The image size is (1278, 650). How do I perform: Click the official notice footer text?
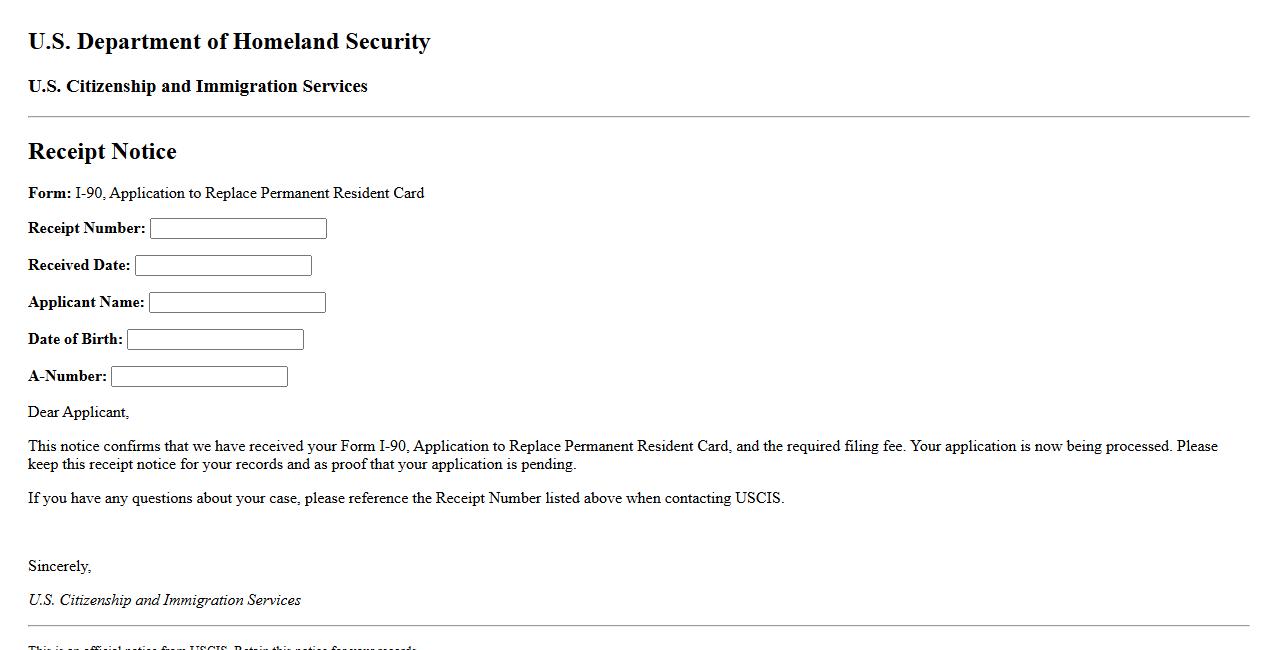[222, 646]
